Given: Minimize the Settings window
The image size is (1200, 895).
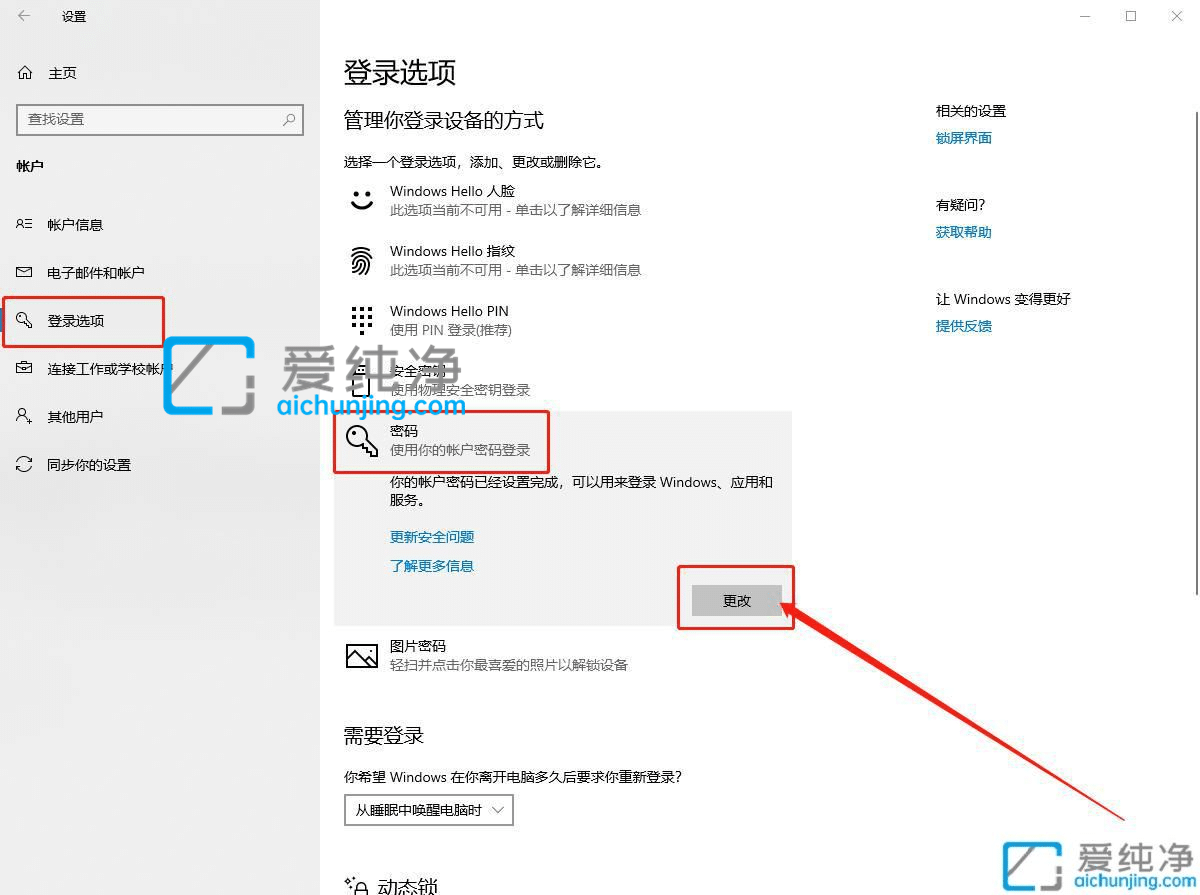Looking at the screenshot, I should point(1085,16).
